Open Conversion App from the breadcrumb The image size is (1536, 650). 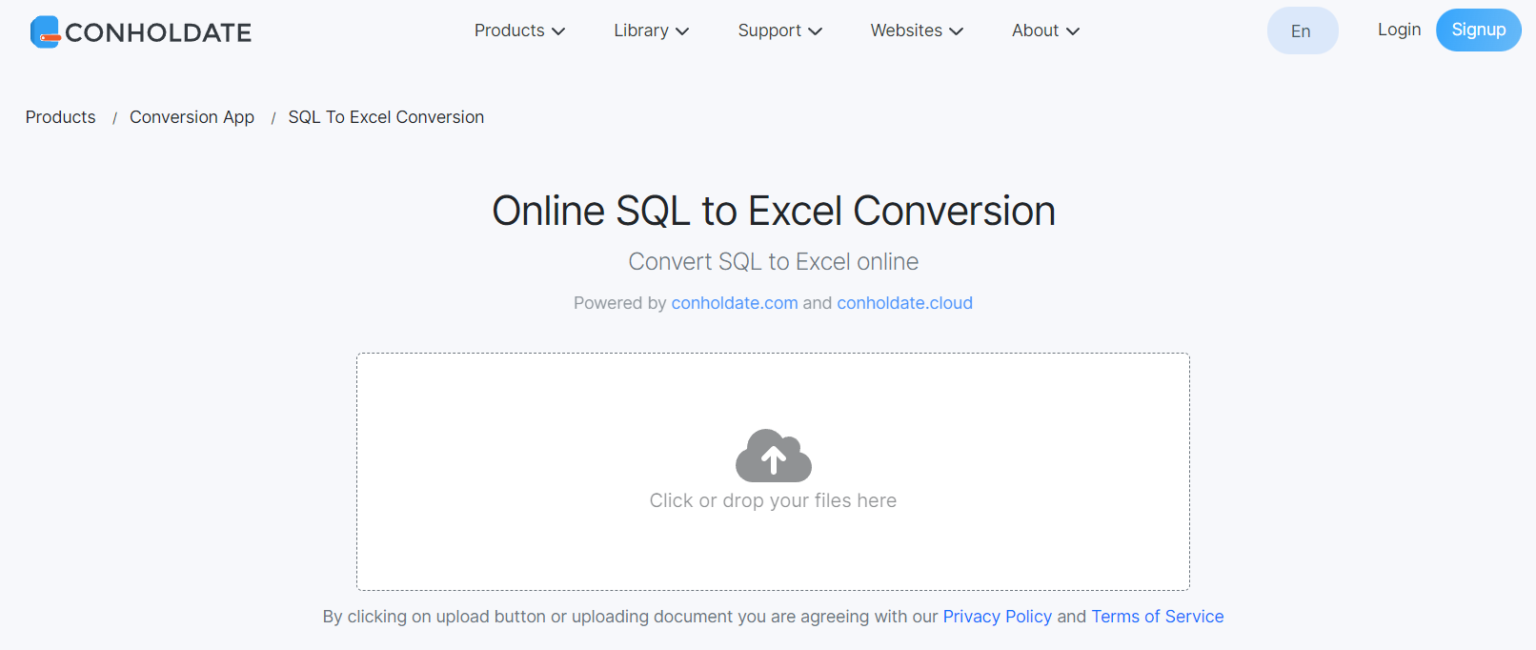point(191,117)
